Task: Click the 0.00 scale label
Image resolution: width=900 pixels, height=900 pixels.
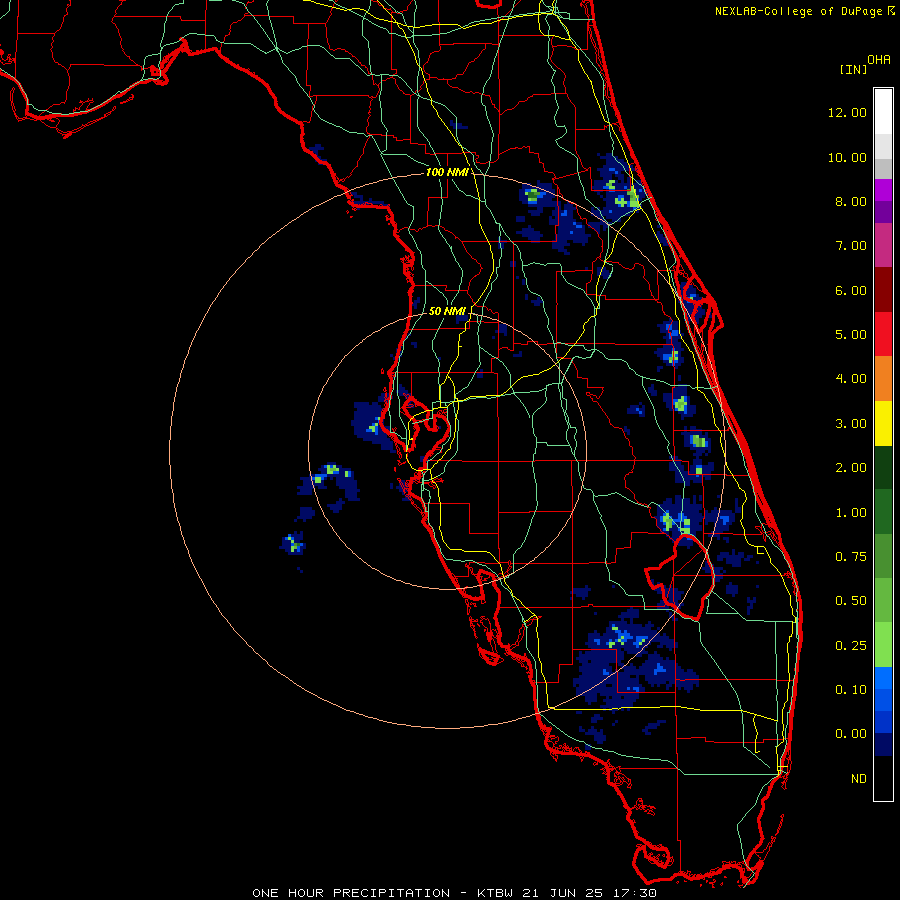Action: (x=851, y=734)
